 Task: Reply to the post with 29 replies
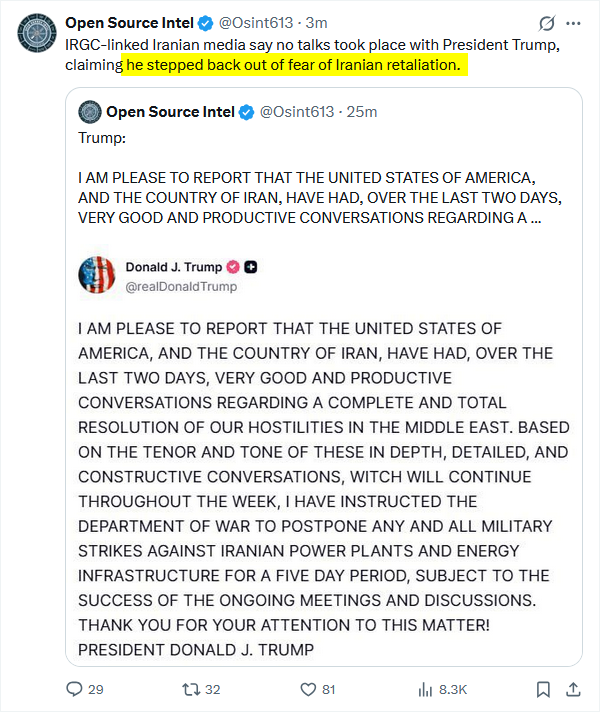(74, 689)
